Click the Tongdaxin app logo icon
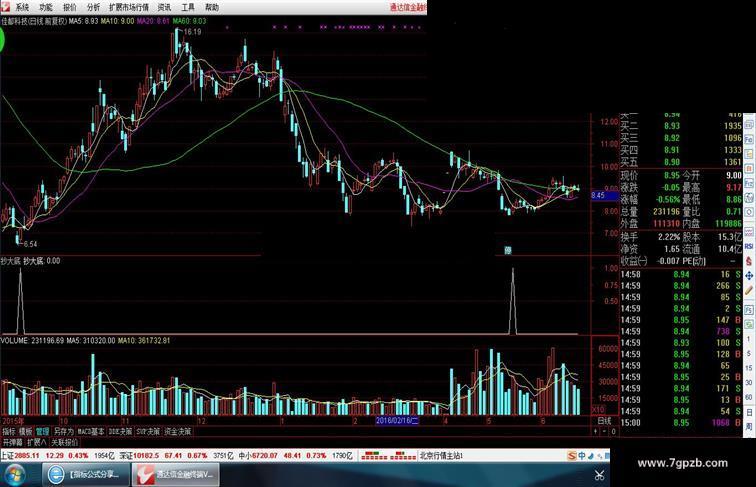 coord(5,7)
